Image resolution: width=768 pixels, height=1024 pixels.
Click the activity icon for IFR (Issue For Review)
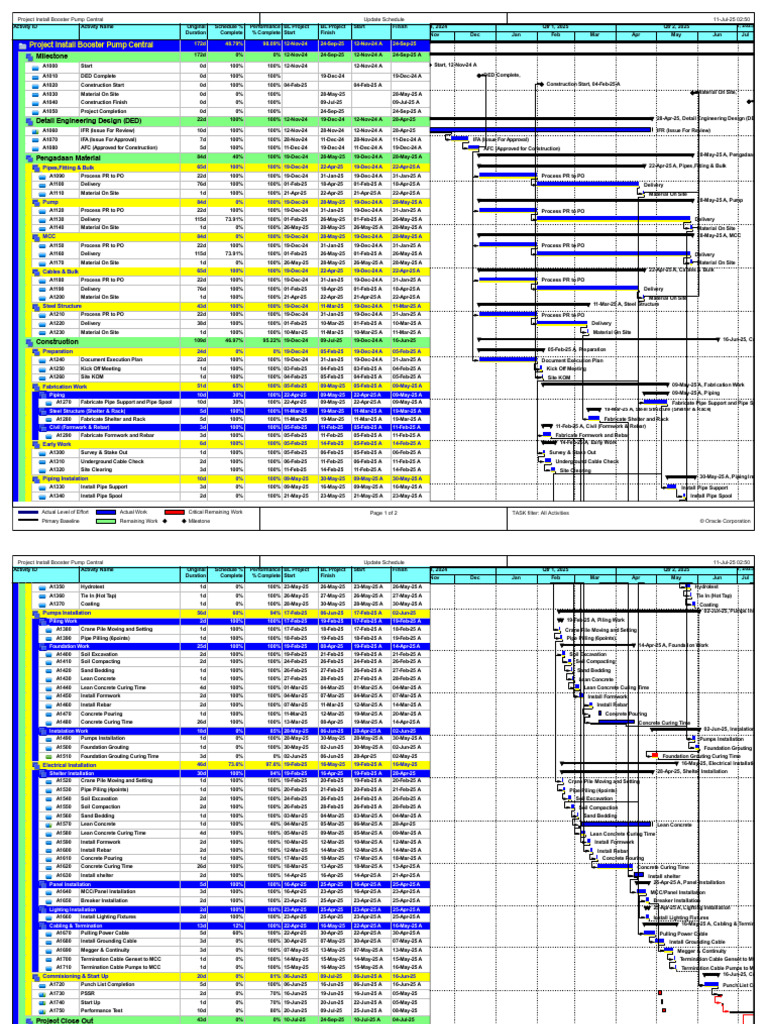(x=36, y=131)
